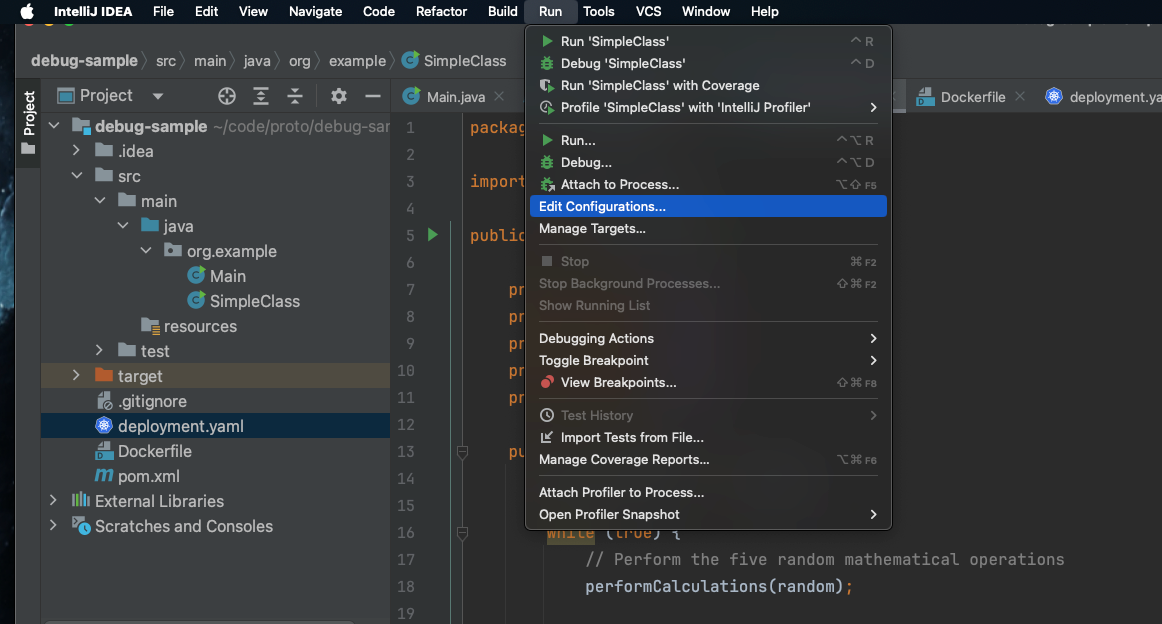Expand Scratches and Consoles node
The width and height of the screenshot is (1162, 624).
[x=53, y=525]
